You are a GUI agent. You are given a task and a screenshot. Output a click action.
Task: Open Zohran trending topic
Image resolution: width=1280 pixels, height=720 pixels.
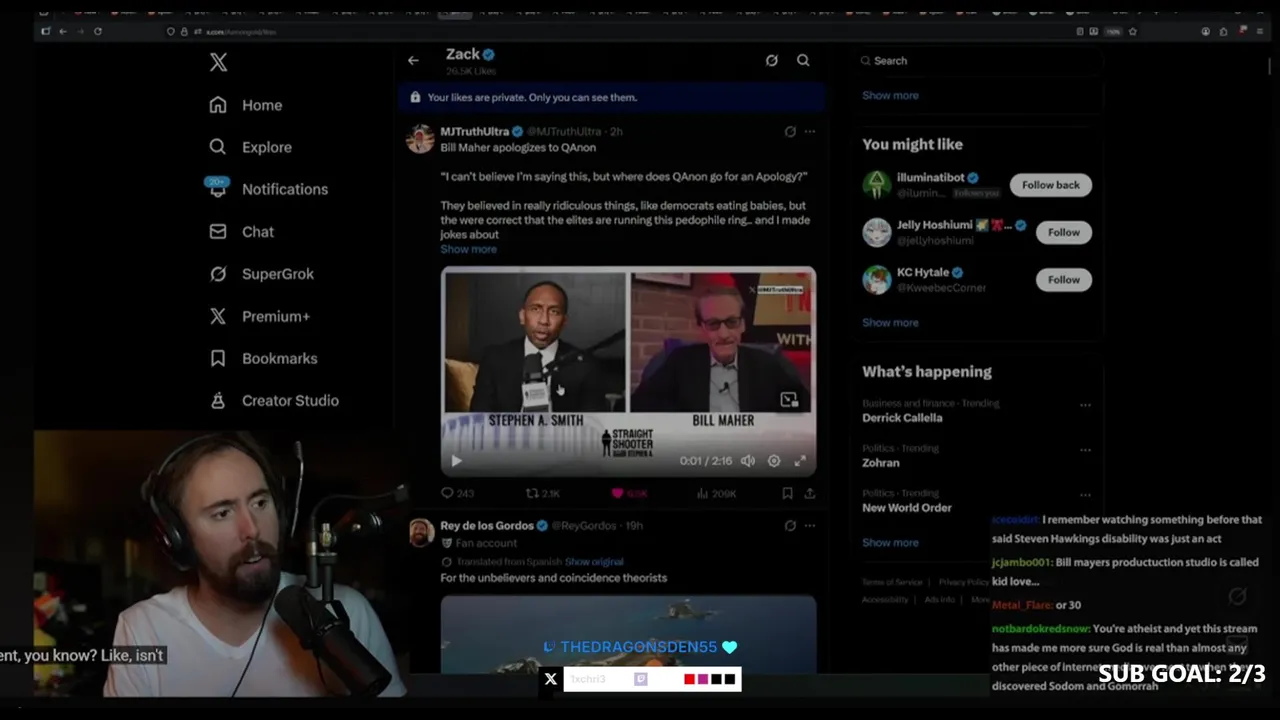click(881, 463)
